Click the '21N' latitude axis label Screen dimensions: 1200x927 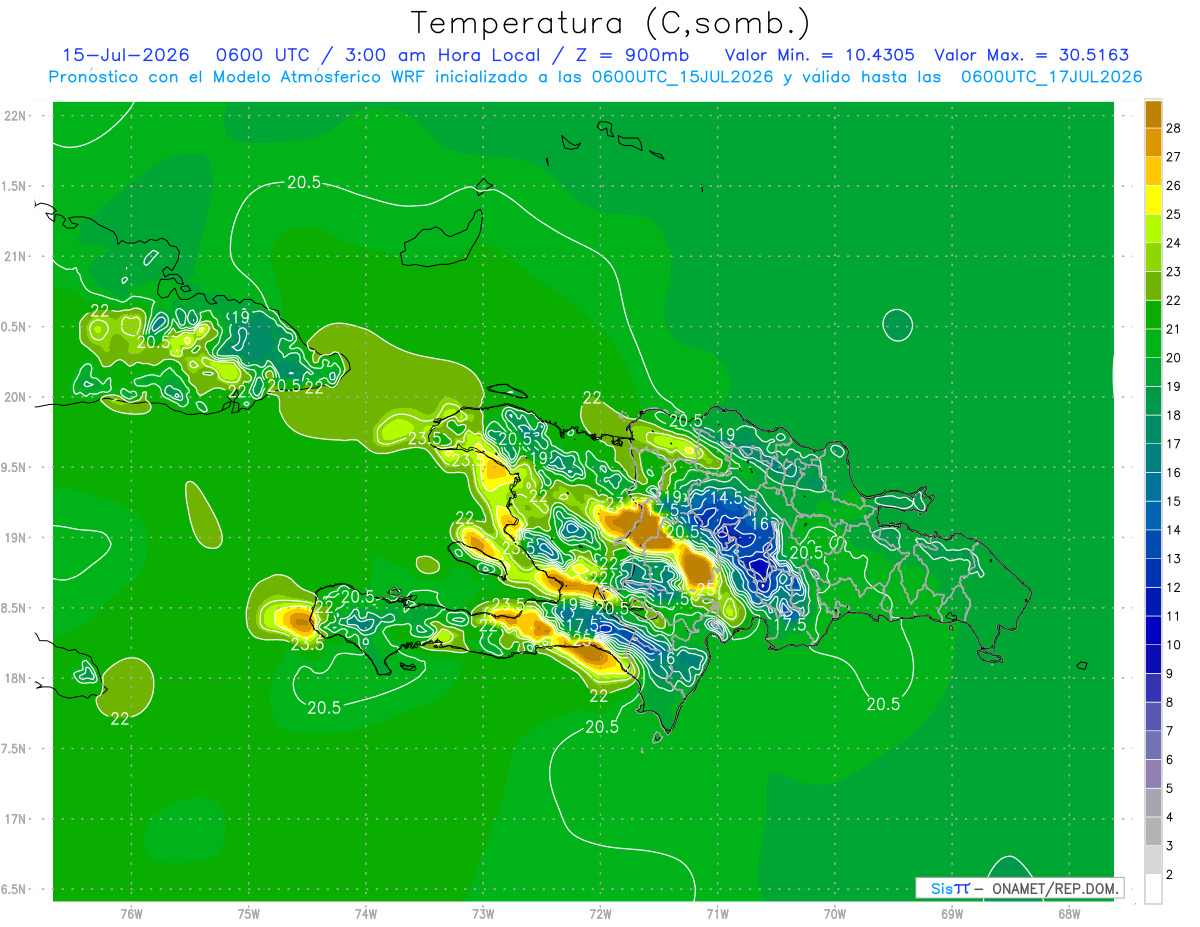tap(14, 256)
